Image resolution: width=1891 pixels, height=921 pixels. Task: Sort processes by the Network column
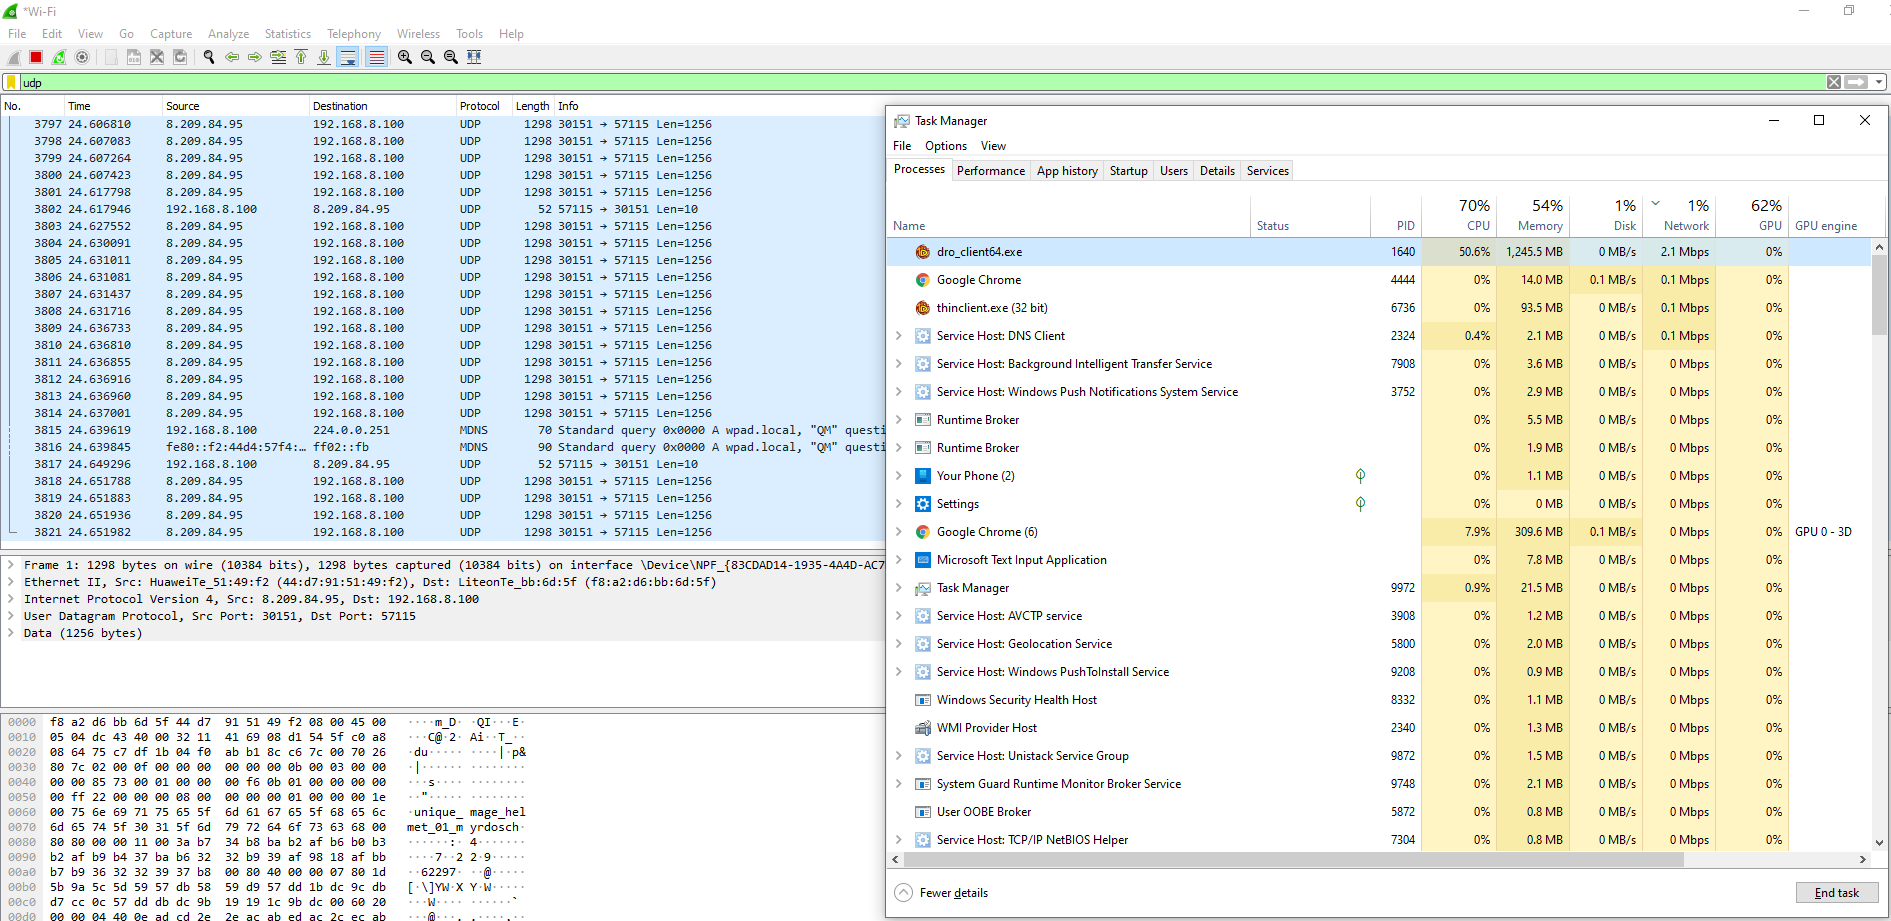(1679, 215)
